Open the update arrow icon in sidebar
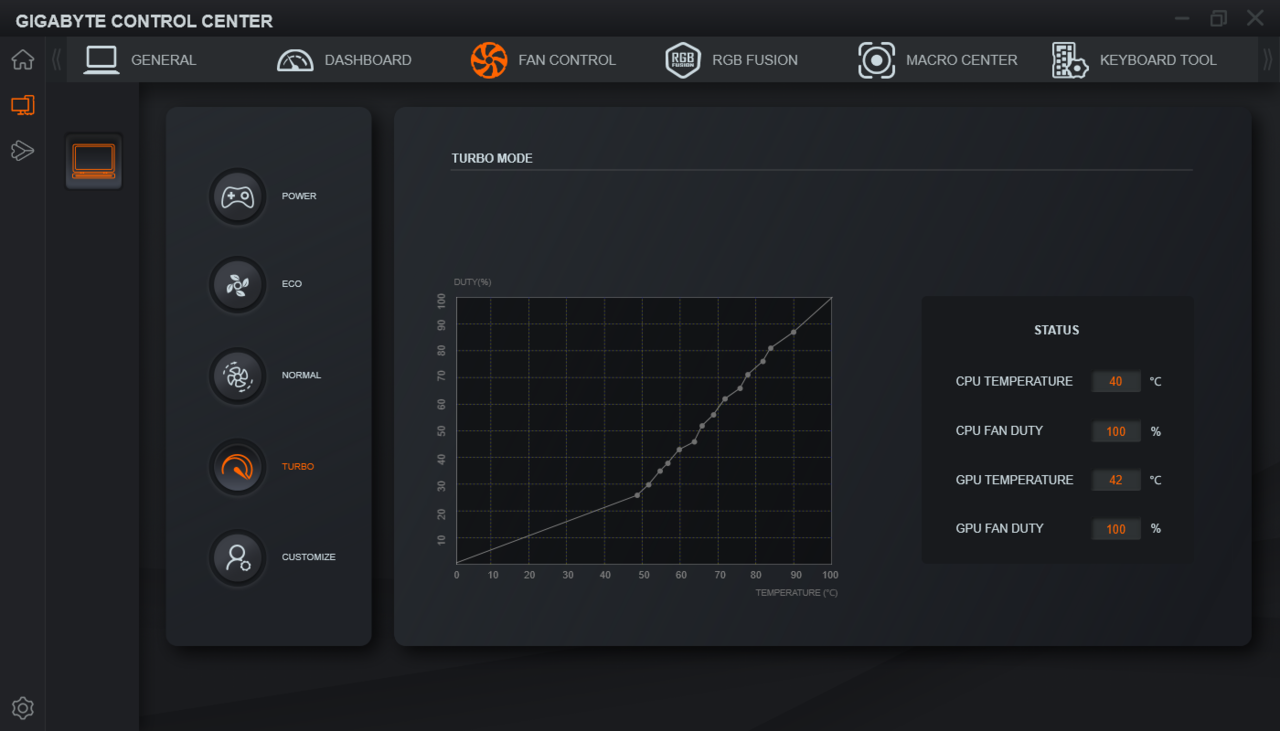 click(x=22, y=151)
